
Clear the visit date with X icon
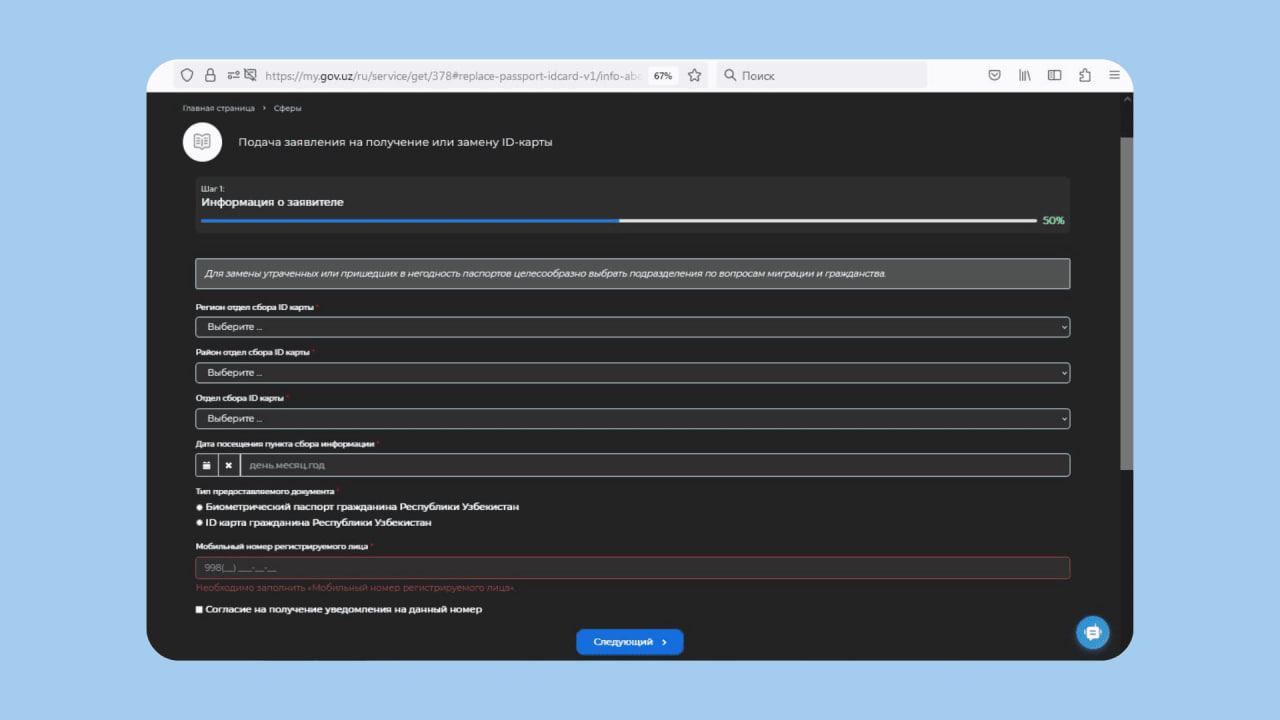pyautogui.click(x=229, y=465)
